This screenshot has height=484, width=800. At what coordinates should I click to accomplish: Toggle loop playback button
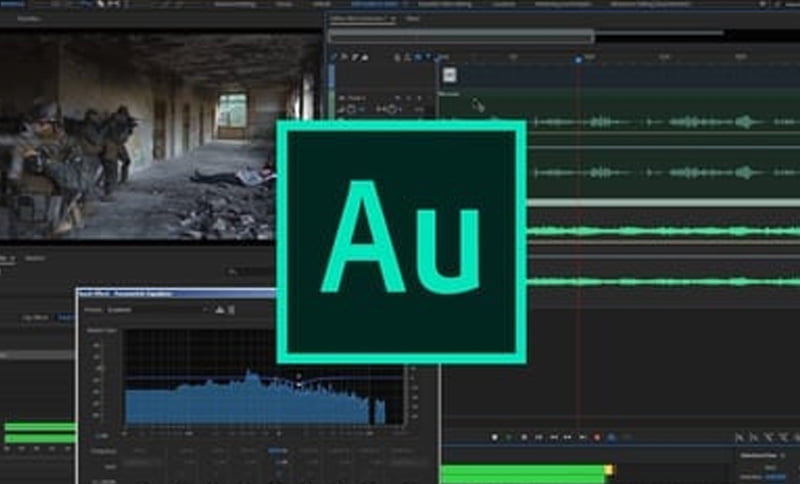pyautogui.click(x=612, y=437)
